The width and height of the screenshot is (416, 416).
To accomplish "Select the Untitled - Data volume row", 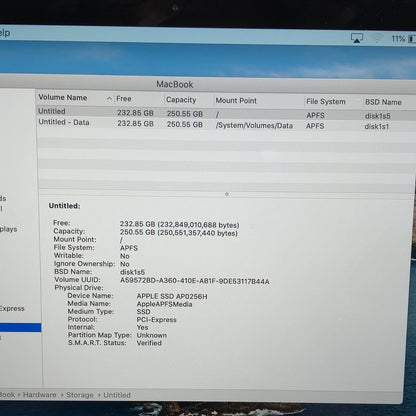I will click(226, 124).
